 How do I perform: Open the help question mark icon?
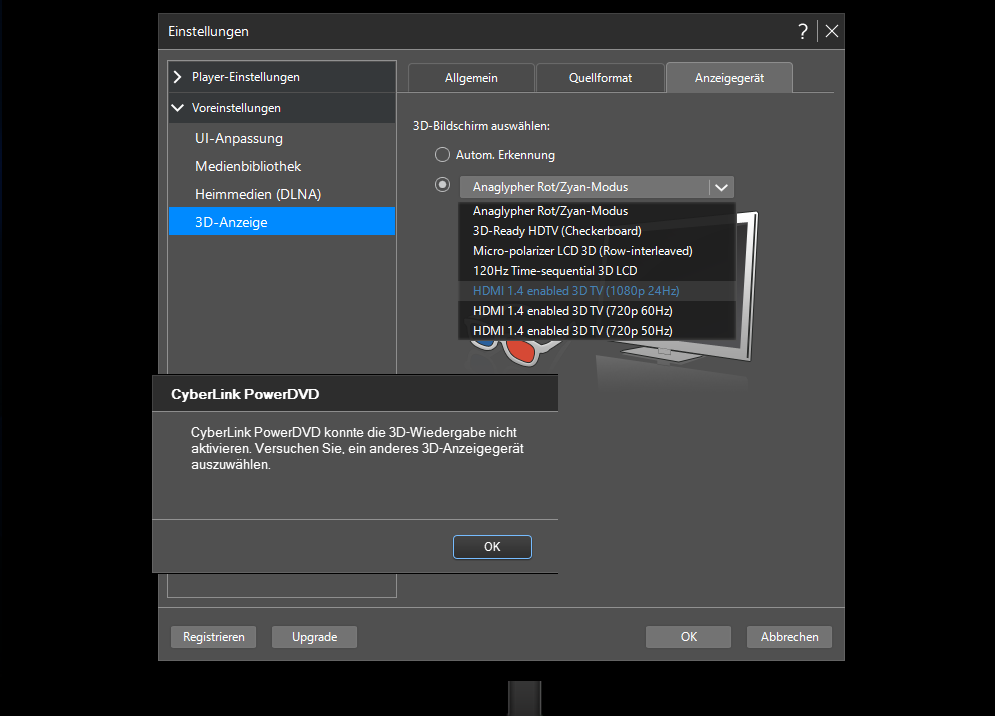pos(803,31)
